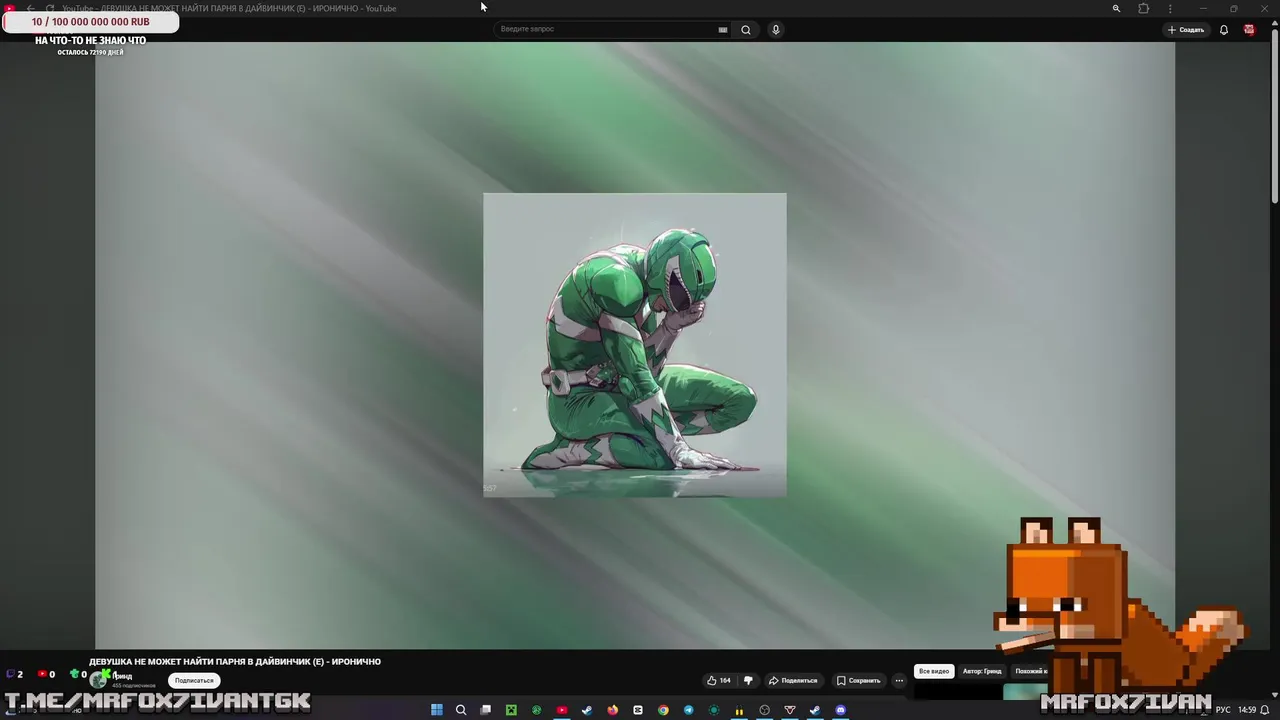
Task: Activate voice search microphone icon
Action: coord(775,30)
